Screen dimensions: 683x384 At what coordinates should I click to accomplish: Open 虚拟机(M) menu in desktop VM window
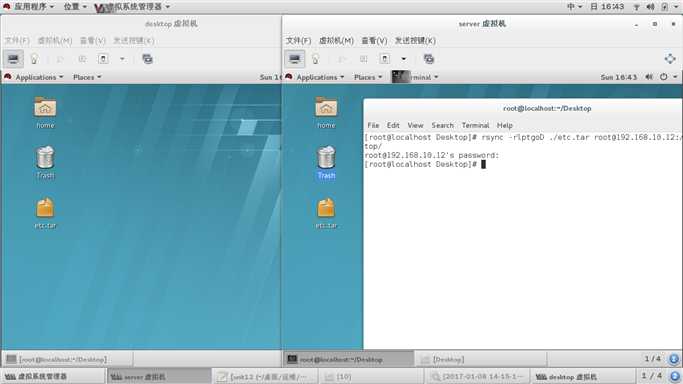(x=55, y=40)
